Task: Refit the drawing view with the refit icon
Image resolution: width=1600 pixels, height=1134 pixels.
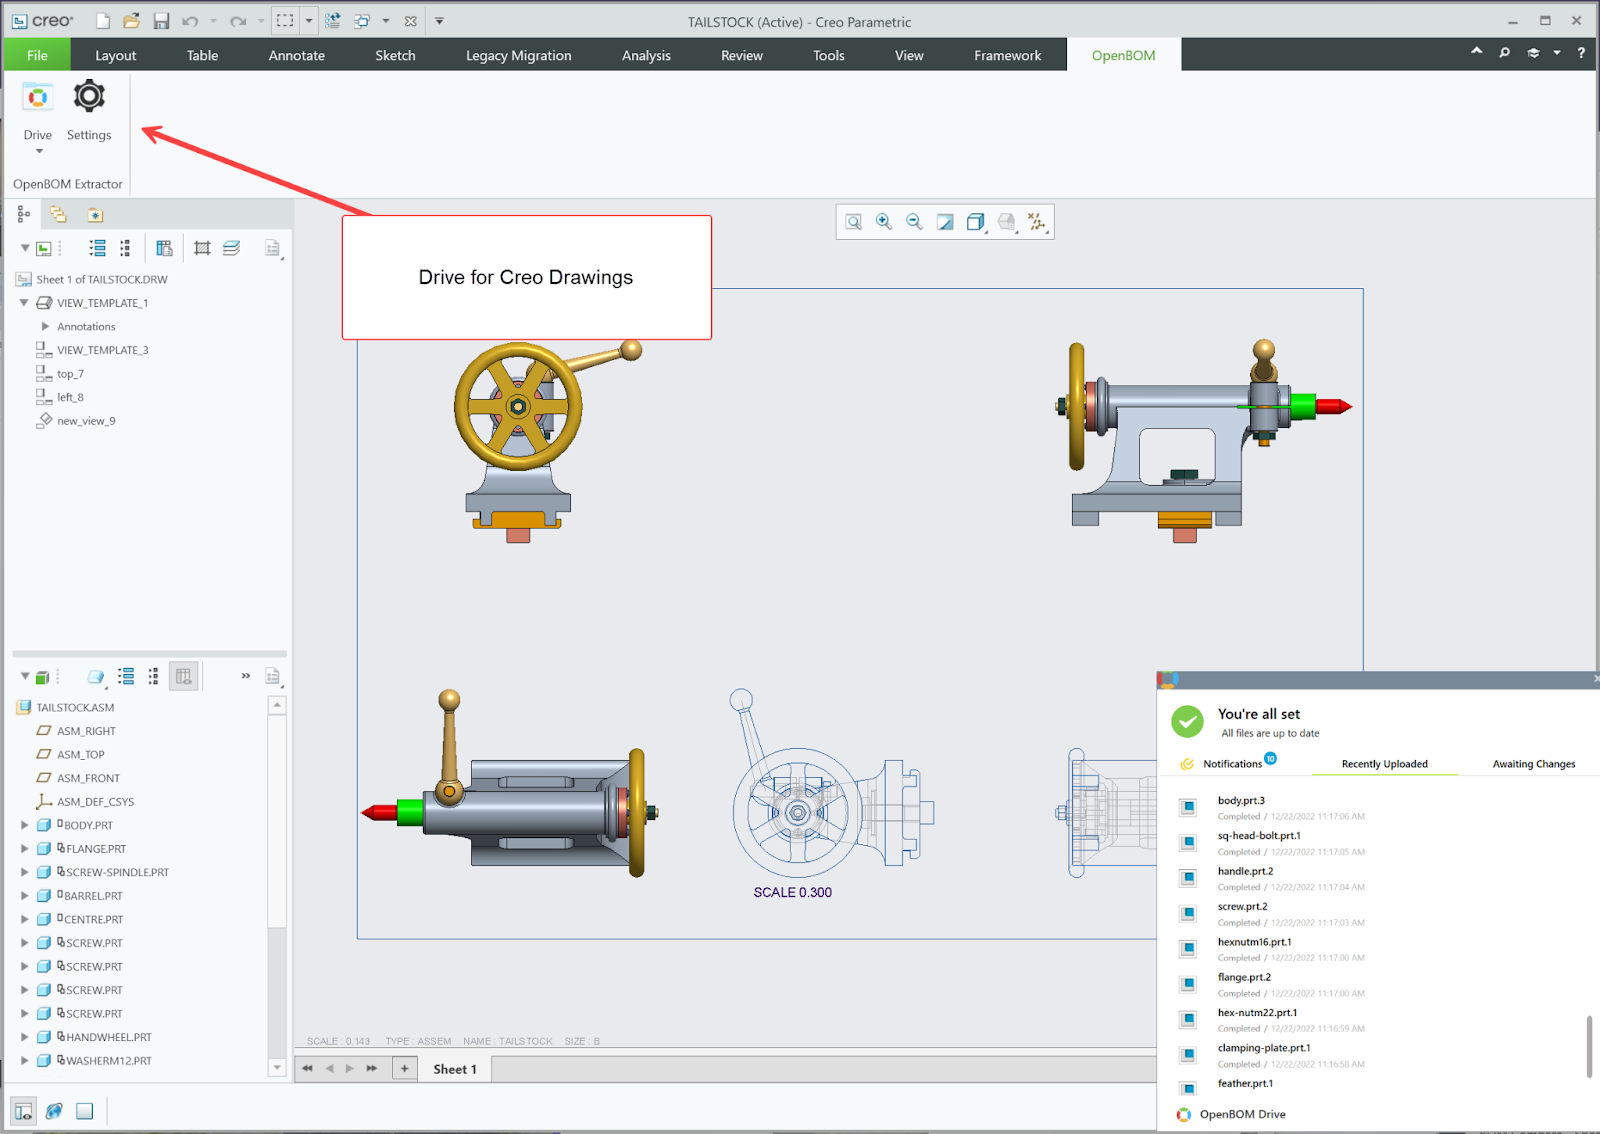Action: [853, 222]
